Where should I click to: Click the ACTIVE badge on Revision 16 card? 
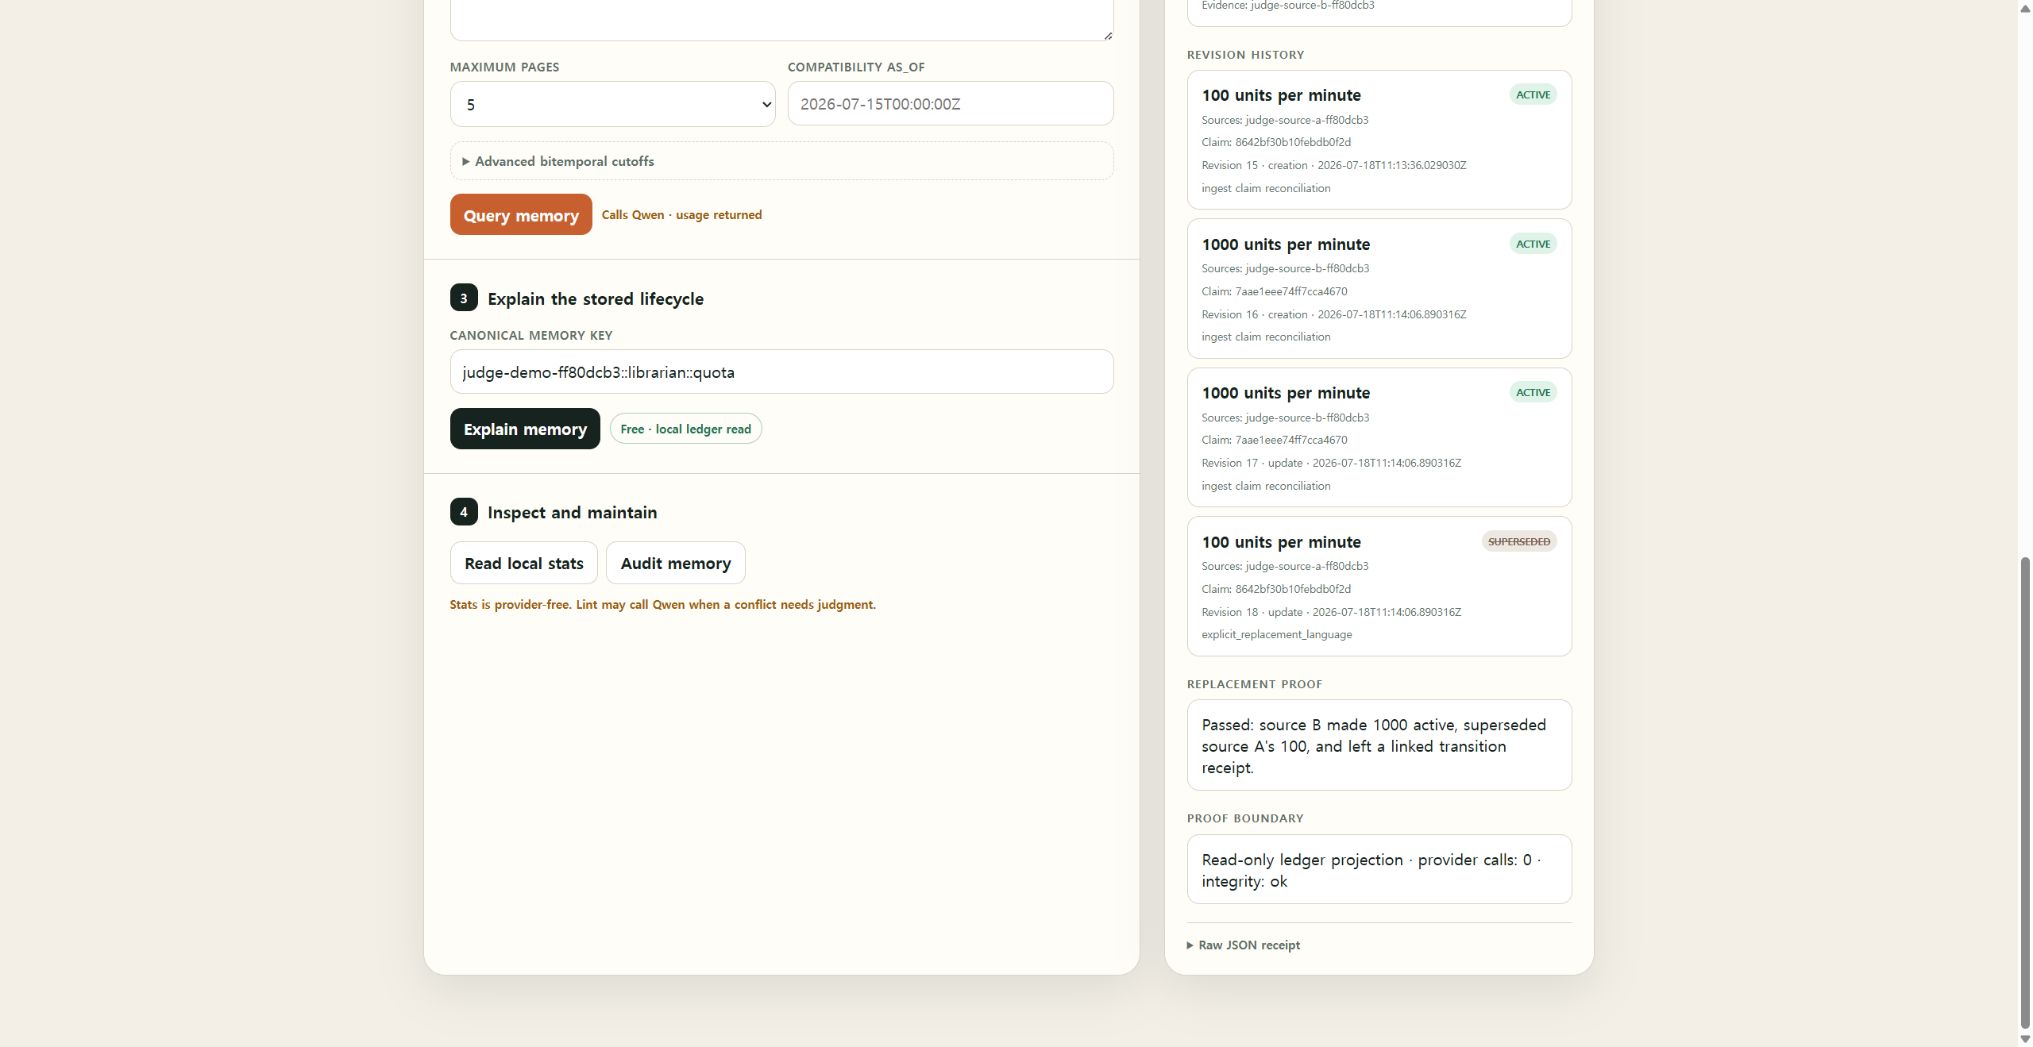coord(1532,244)
